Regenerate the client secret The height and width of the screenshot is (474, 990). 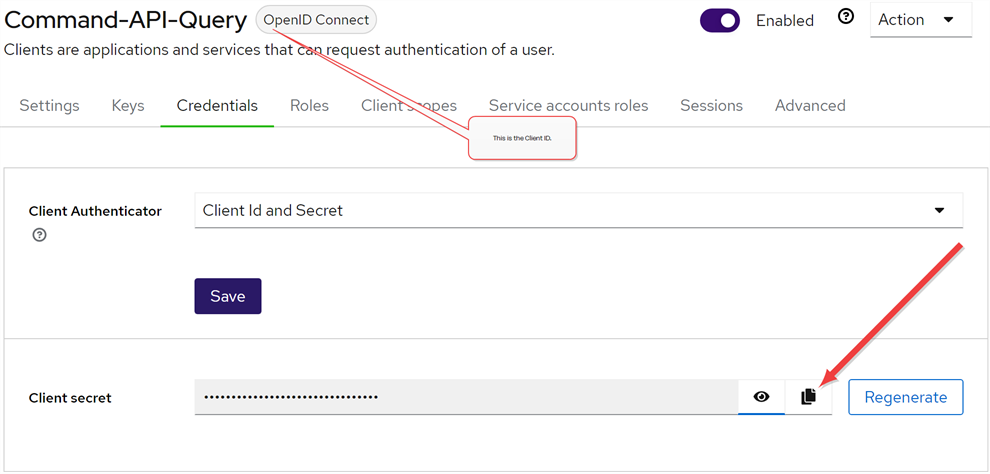tap(906, 397)
